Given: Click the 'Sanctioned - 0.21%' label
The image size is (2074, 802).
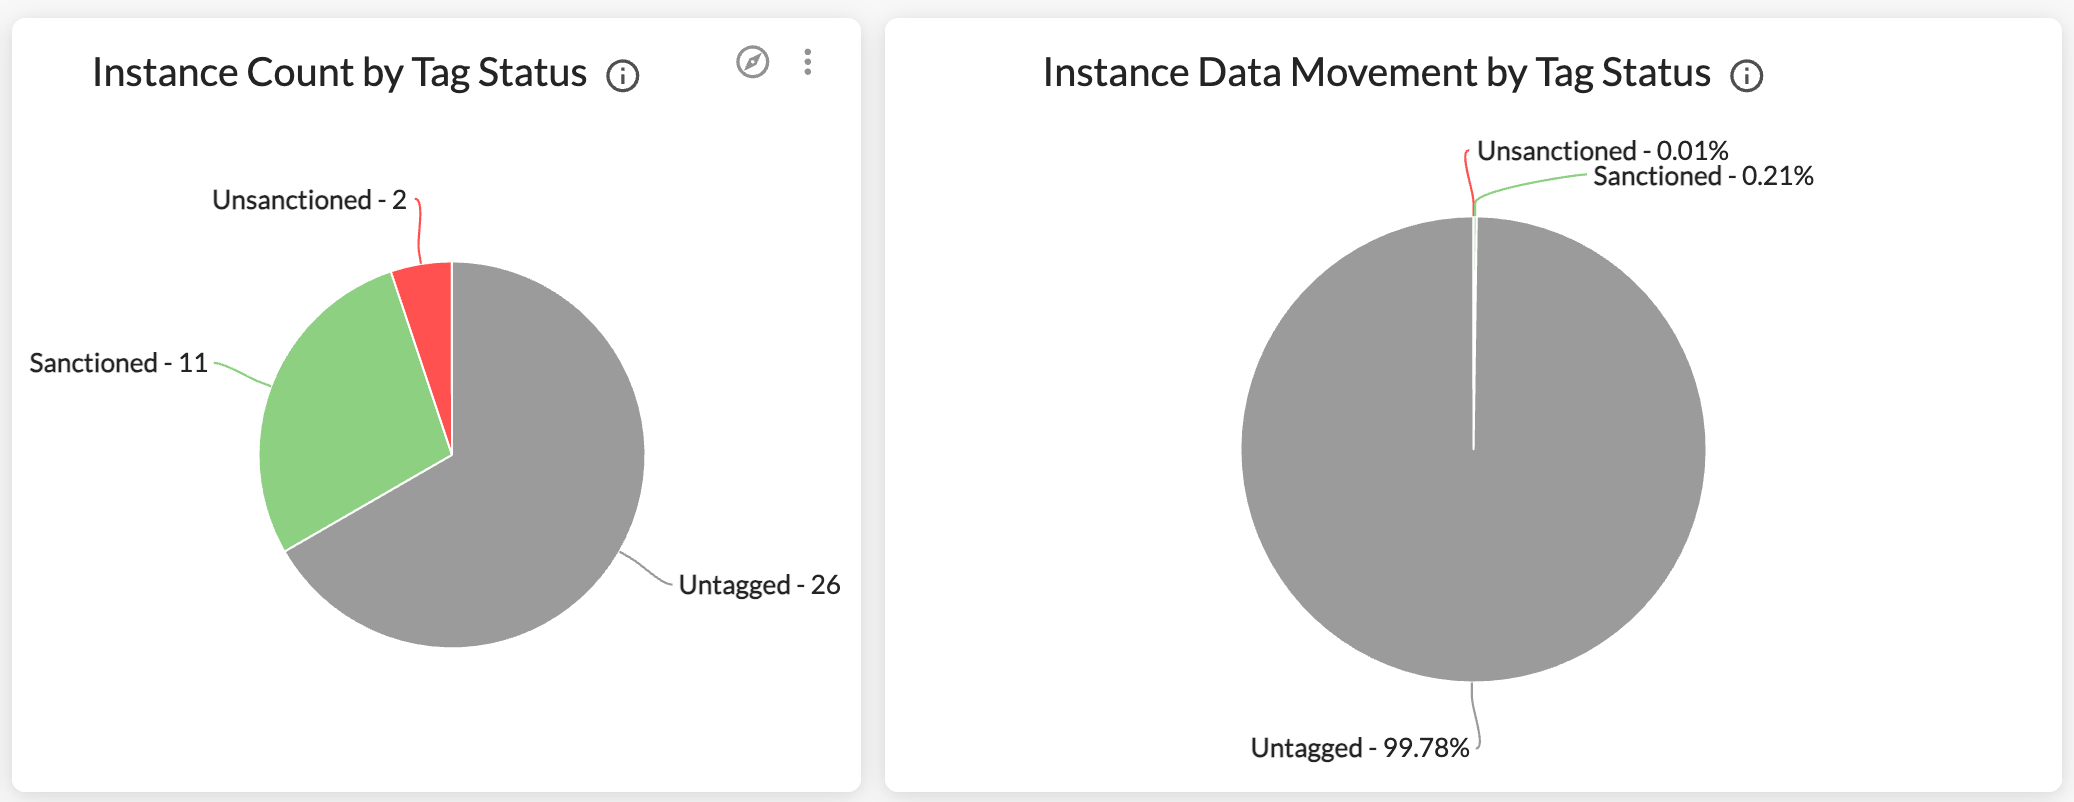Looking at the screenshot, I should [1703, 176].
